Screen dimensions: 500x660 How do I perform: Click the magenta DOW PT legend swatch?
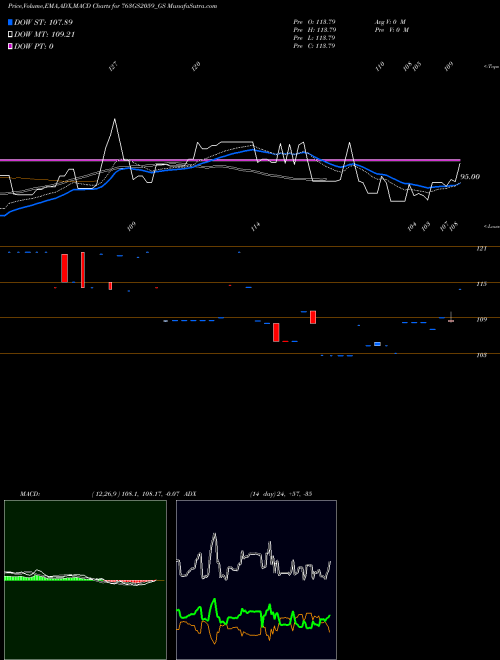coord(10,46)
